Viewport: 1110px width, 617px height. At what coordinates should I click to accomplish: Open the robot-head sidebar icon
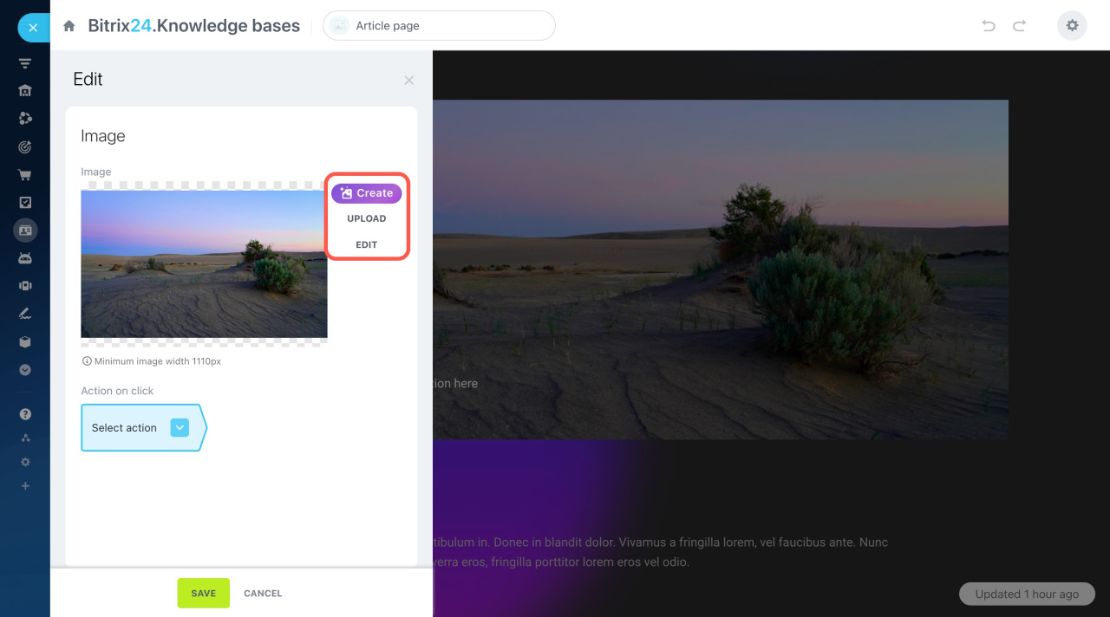(x=25, y=258)
